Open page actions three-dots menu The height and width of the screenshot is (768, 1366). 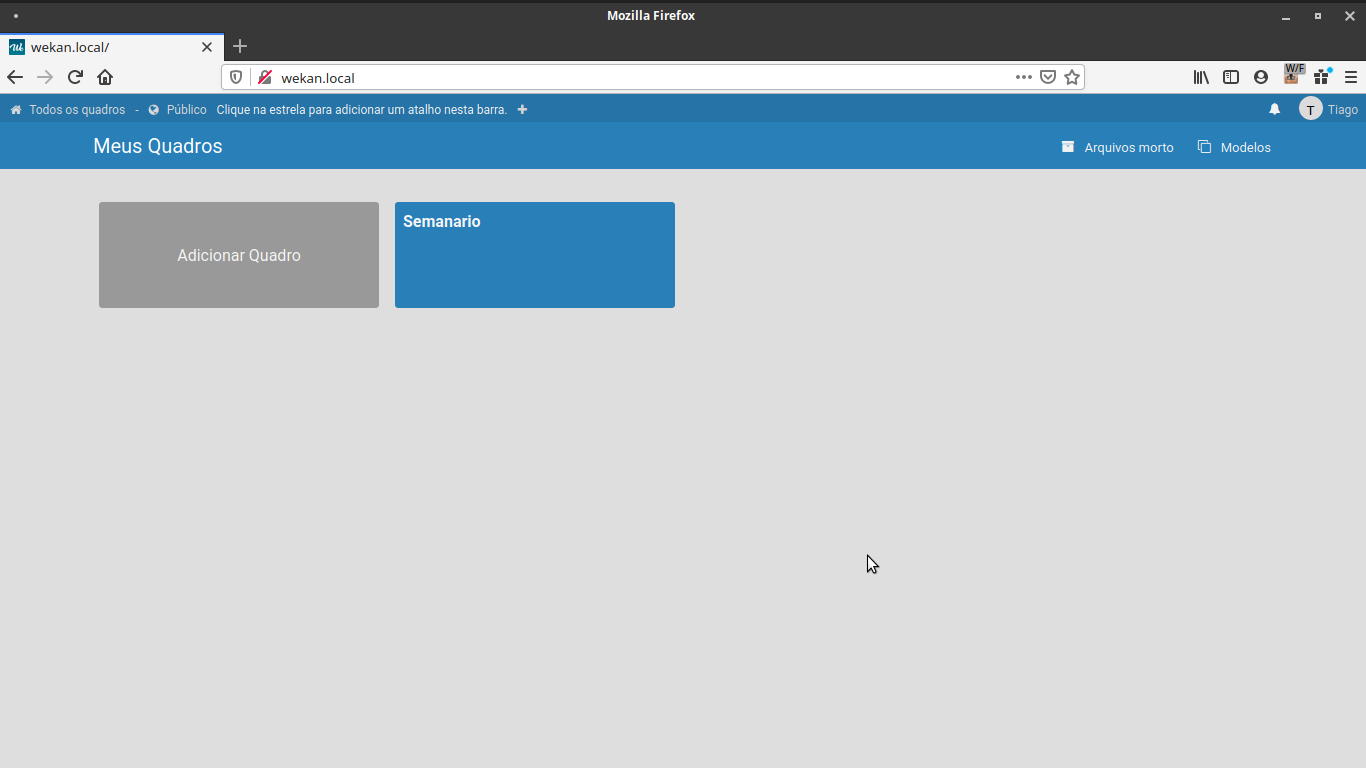point(1023,77)
